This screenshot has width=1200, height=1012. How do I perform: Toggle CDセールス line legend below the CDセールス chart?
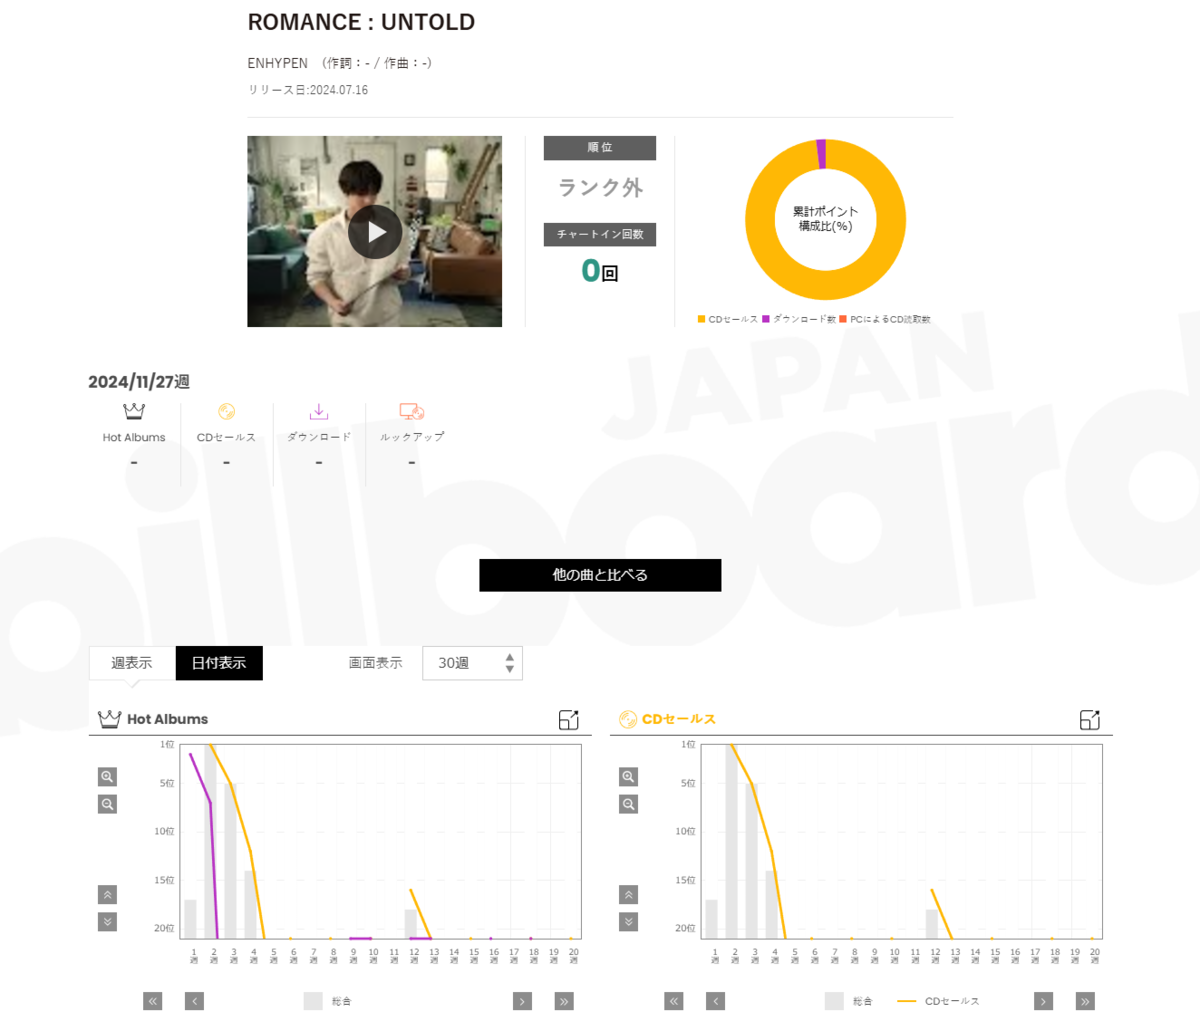point(938,1001)
